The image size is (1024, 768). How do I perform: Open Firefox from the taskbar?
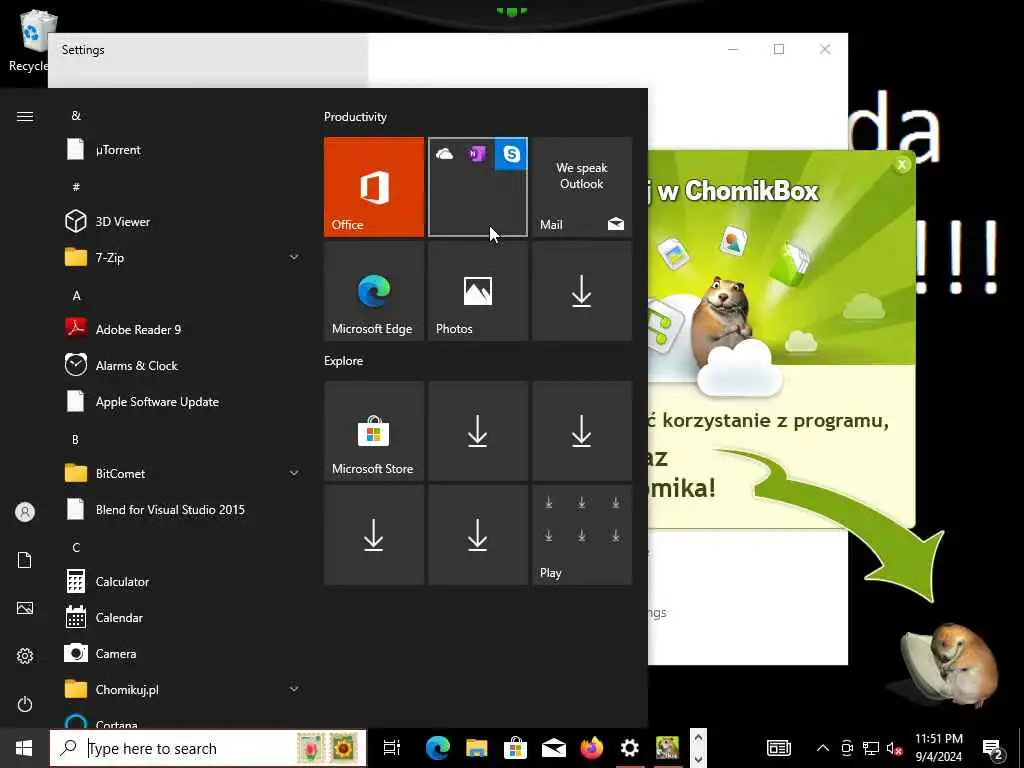(x=592, y=748)
